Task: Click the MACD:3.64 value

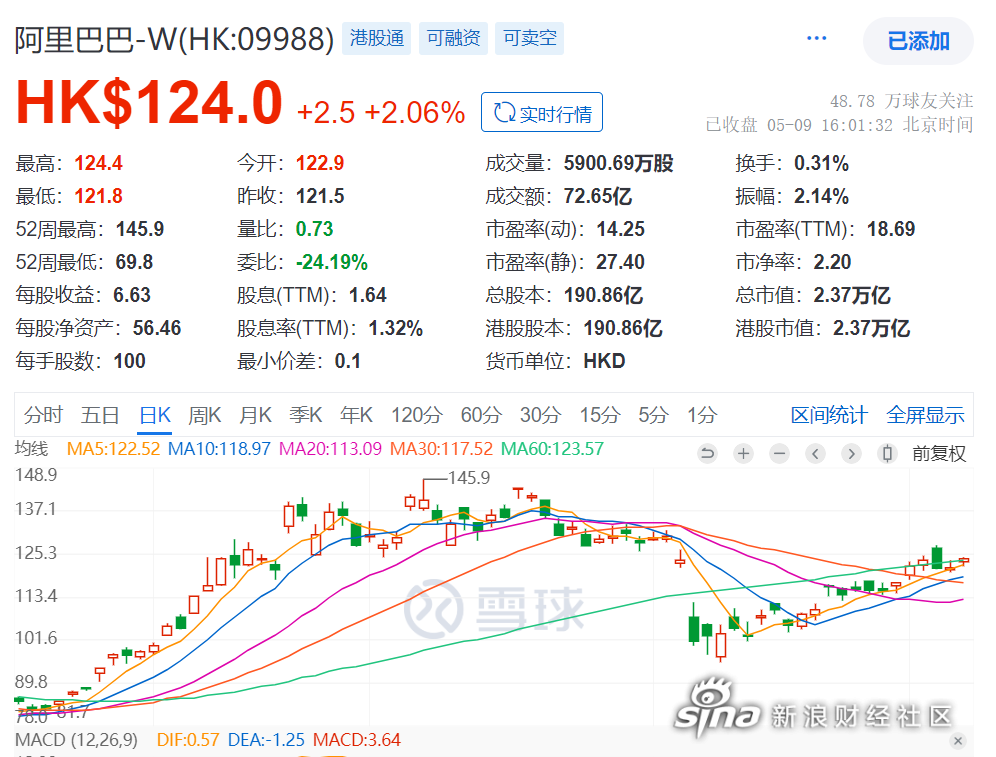Action: [357, 740]
